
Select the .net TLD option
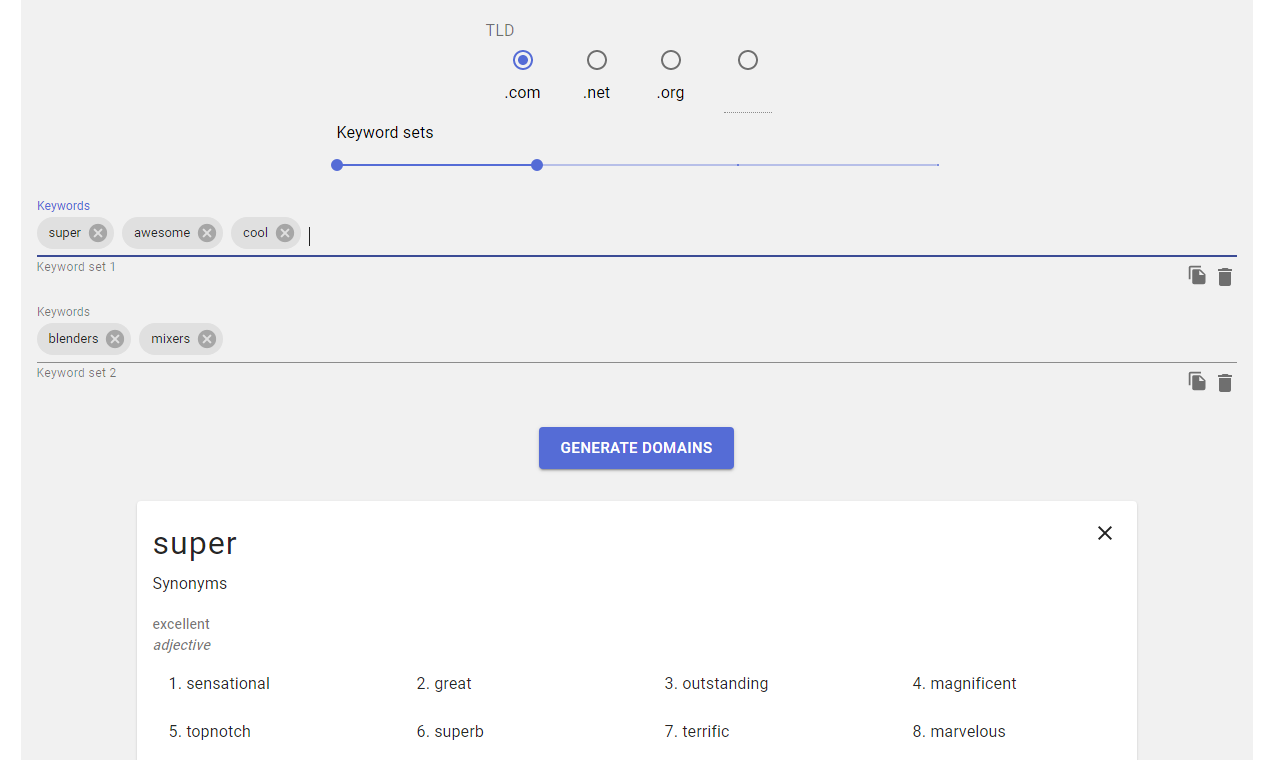596,60
